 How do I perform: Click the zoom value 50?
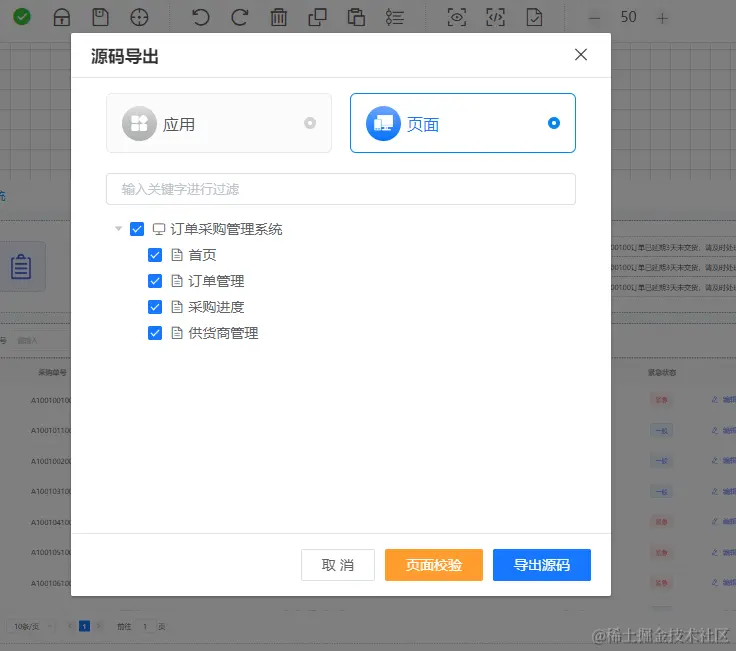629,17
